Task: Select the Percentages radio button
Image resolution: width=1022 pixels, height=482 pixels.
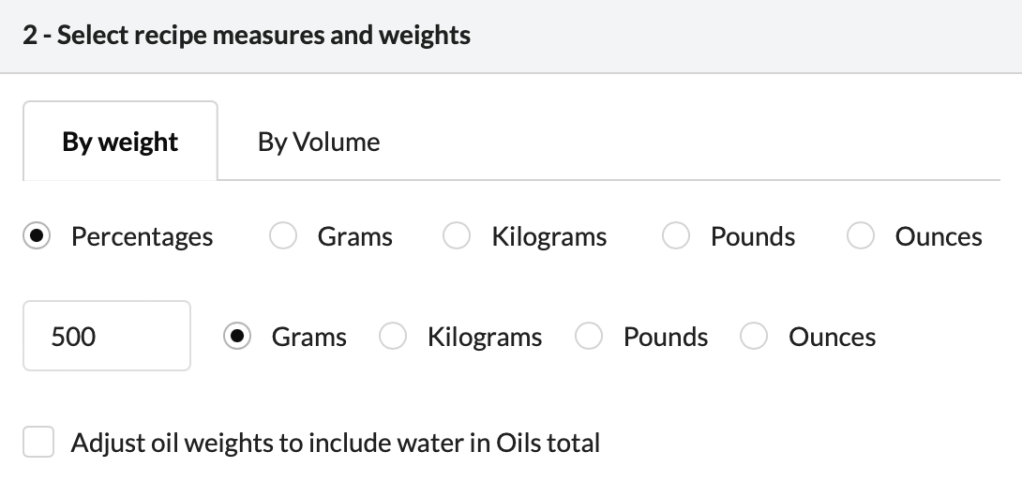Action: [x=37, y=237]
